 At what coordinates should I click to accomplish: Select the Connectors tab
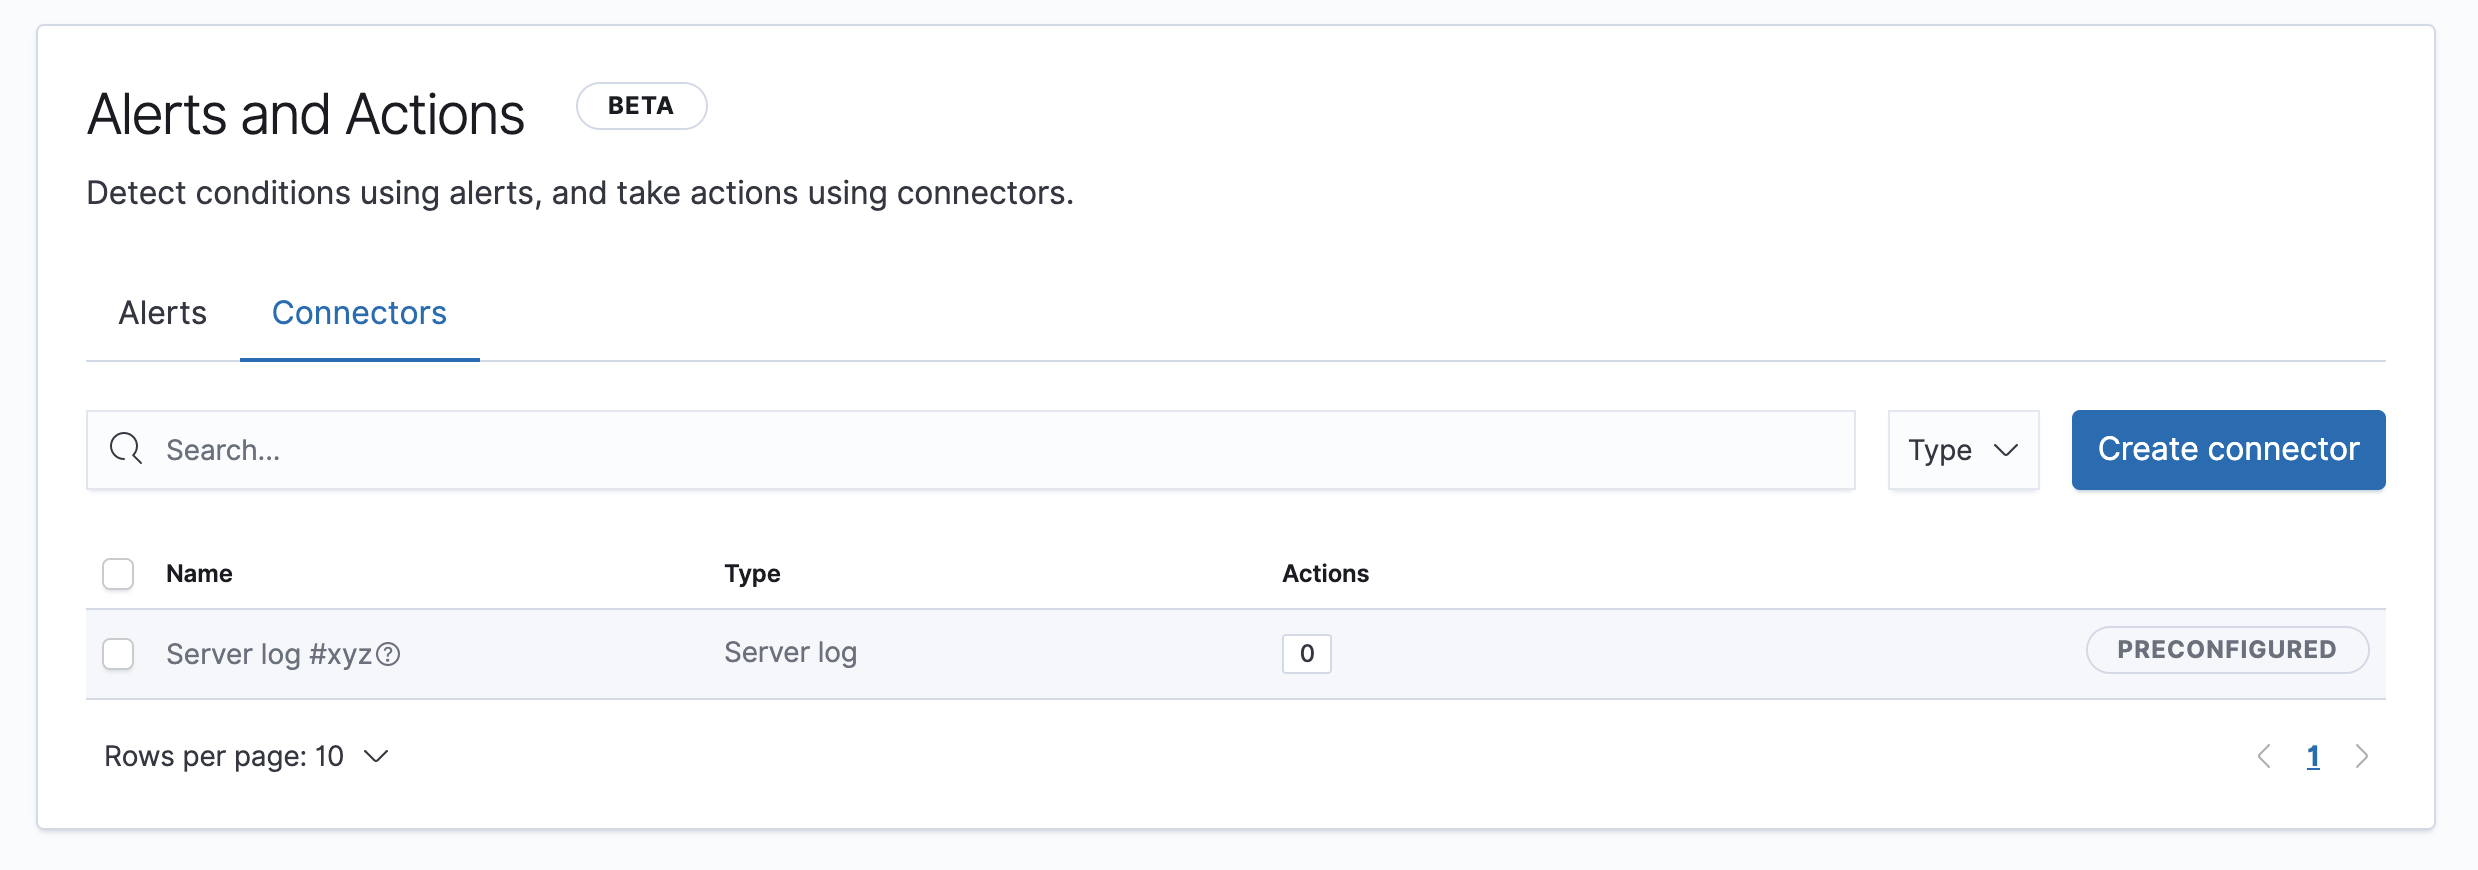(358, 313)
